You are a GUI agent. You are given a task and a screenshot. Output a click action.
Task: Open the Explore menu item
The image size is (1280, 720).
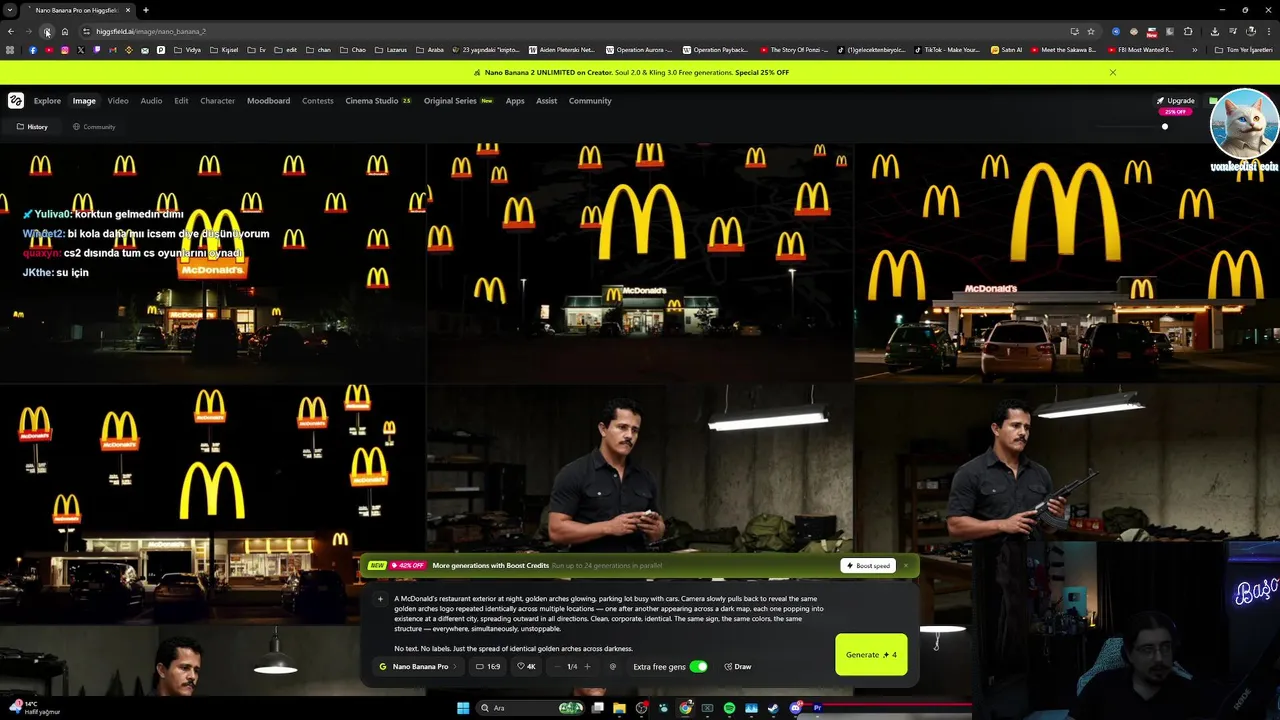click(47, 101)
